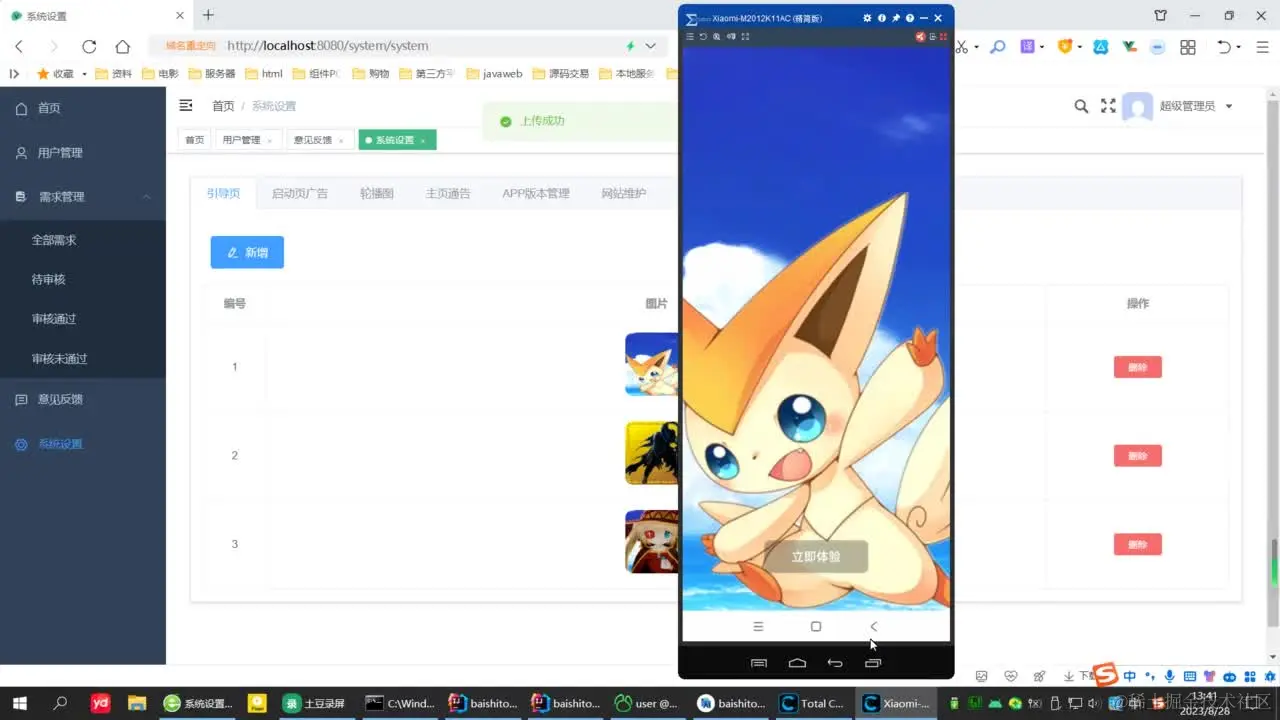Open Total C... taskbar item

pos(813,703)
